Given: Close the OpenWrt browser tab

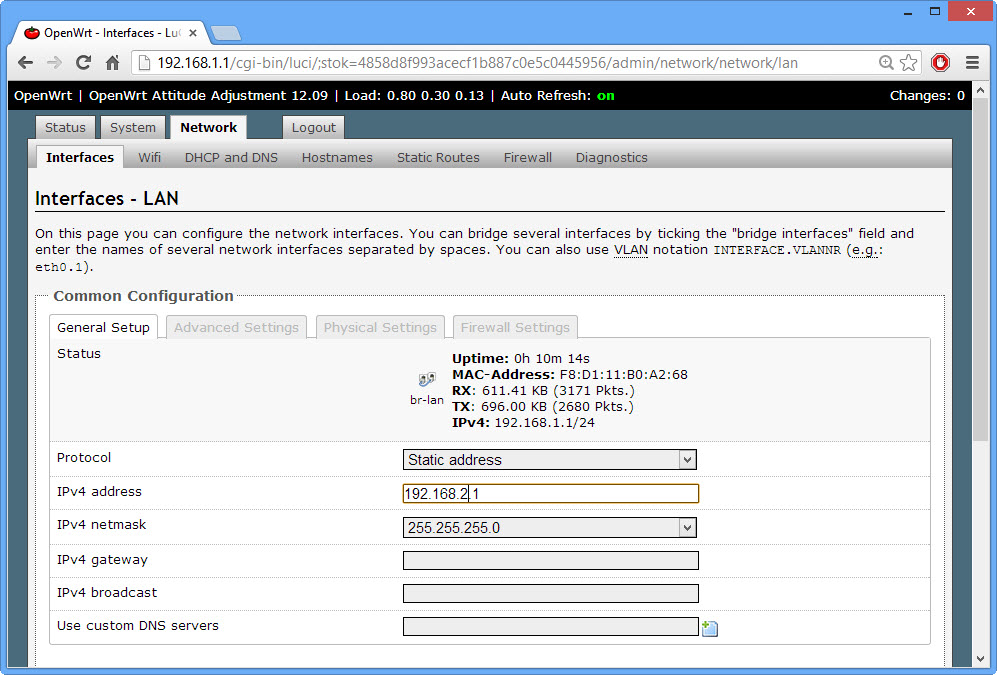Looking at the screenshot, I should [193, 33].
